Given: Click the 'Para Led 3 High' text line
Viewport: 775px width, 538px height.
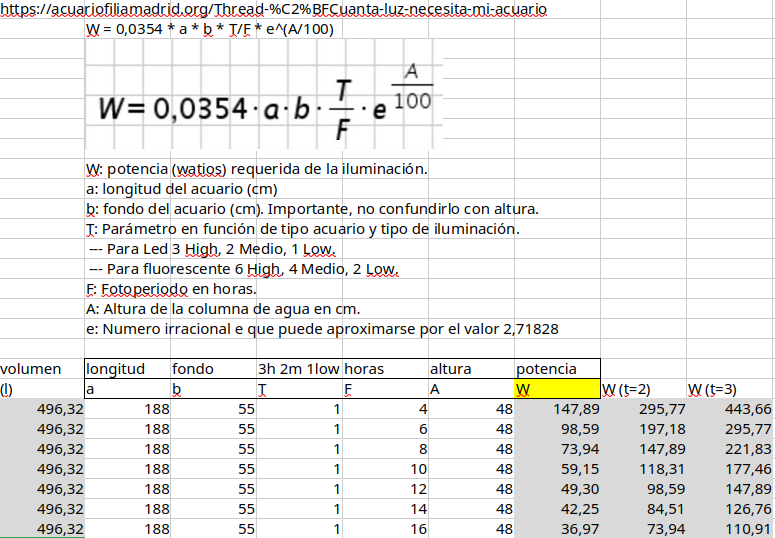Looking at the screenshot, I should [212, 249].
